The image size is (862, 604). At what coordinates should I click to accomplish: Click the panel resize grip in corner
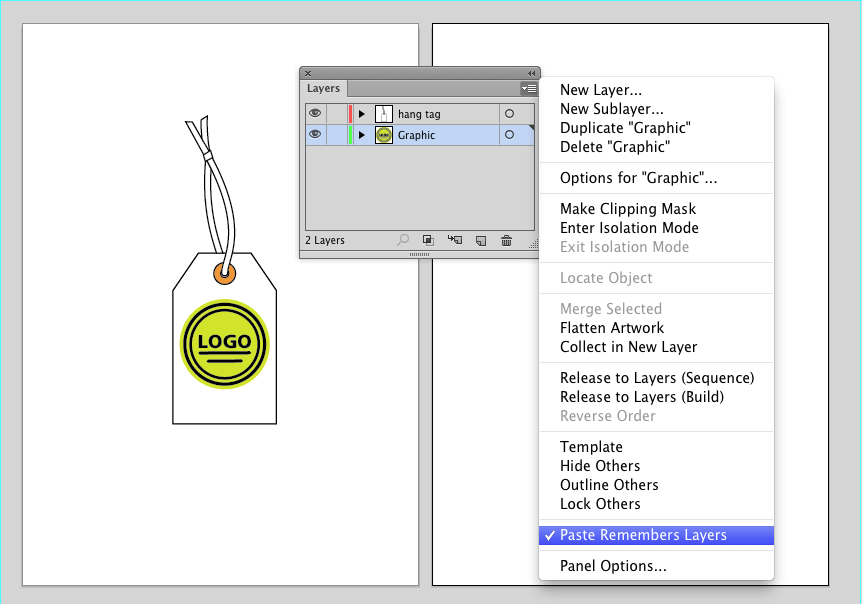coord(533,244)
